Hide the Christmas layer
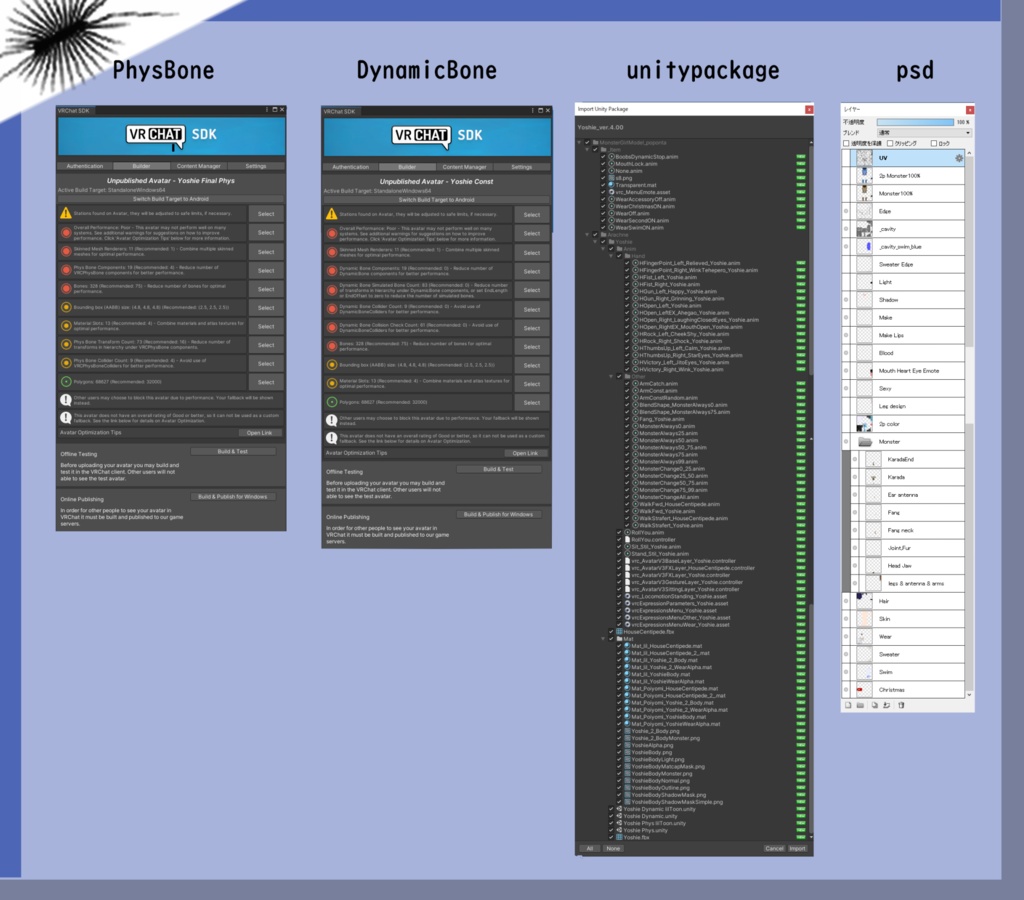1024x900 pixels. click(x=846, y=690)
